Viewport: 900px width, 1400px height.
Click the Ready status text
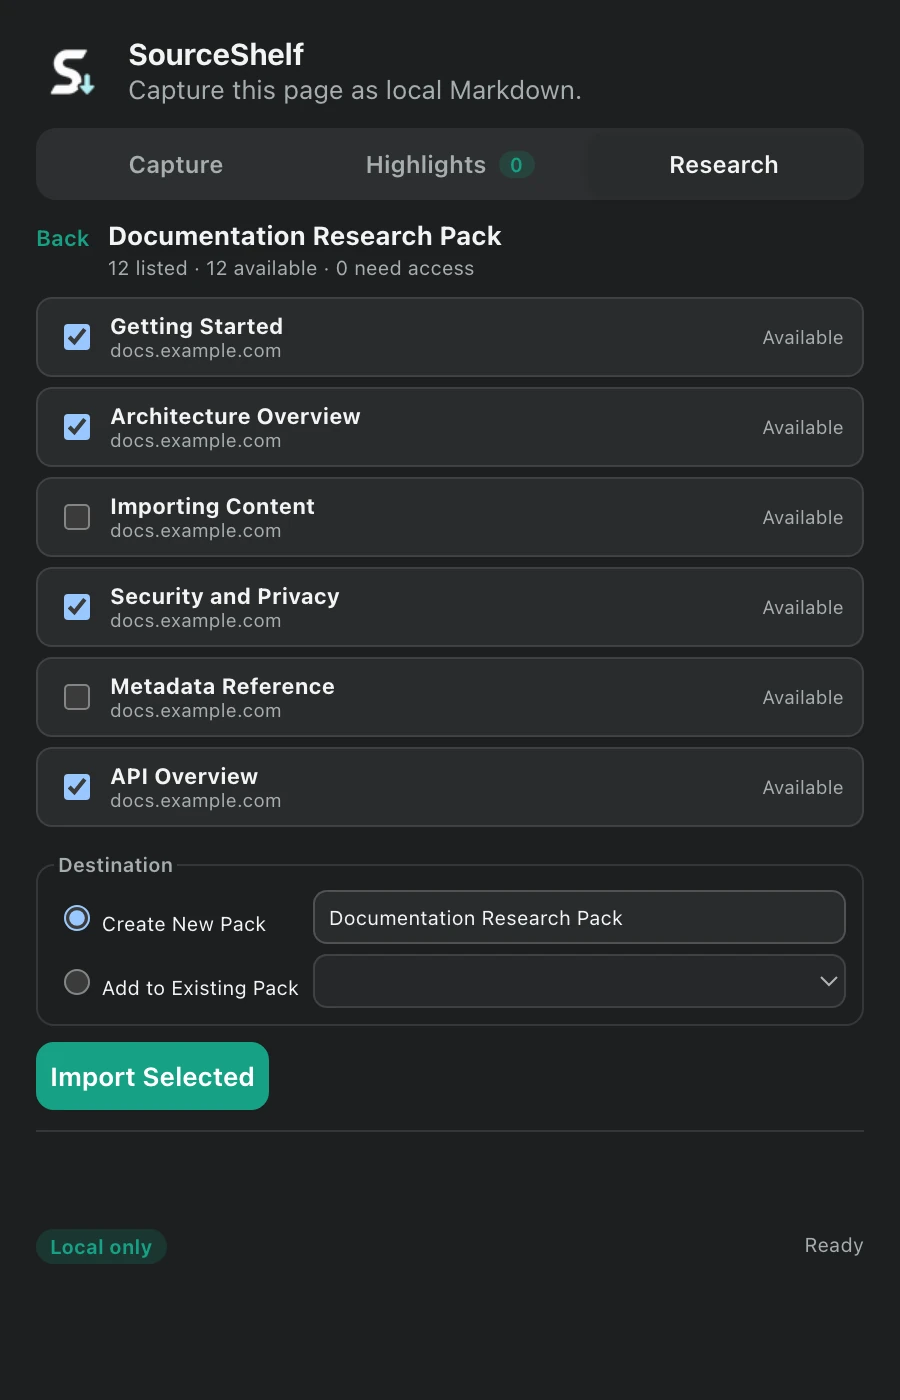[x=834, y=1246]
